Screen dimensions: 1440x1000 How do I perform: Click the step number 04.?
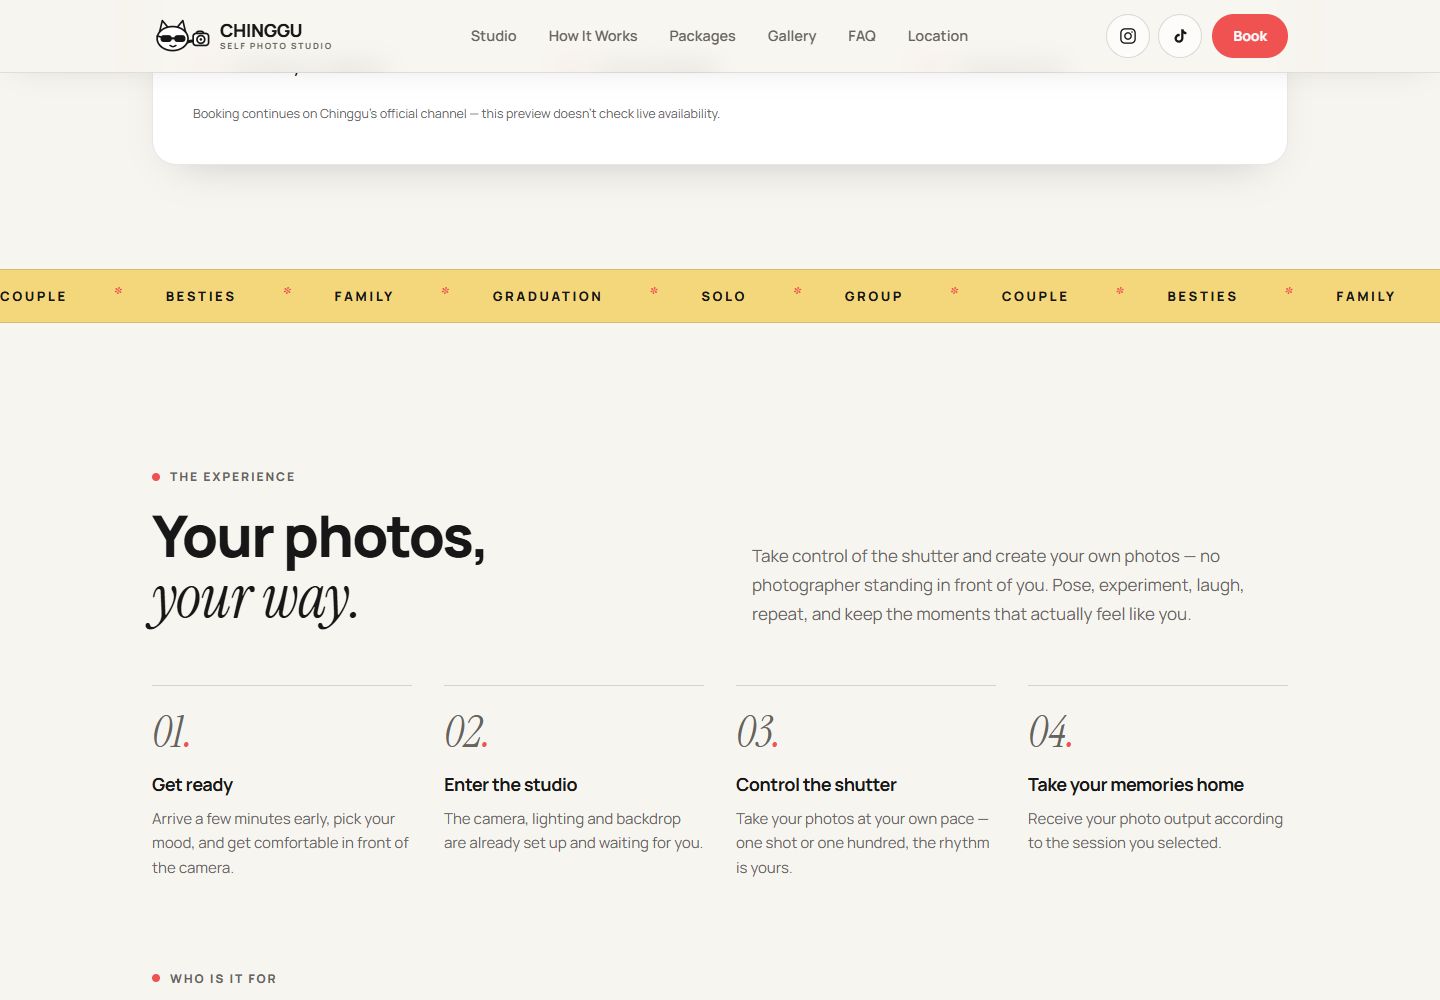tap(1050, 732)
